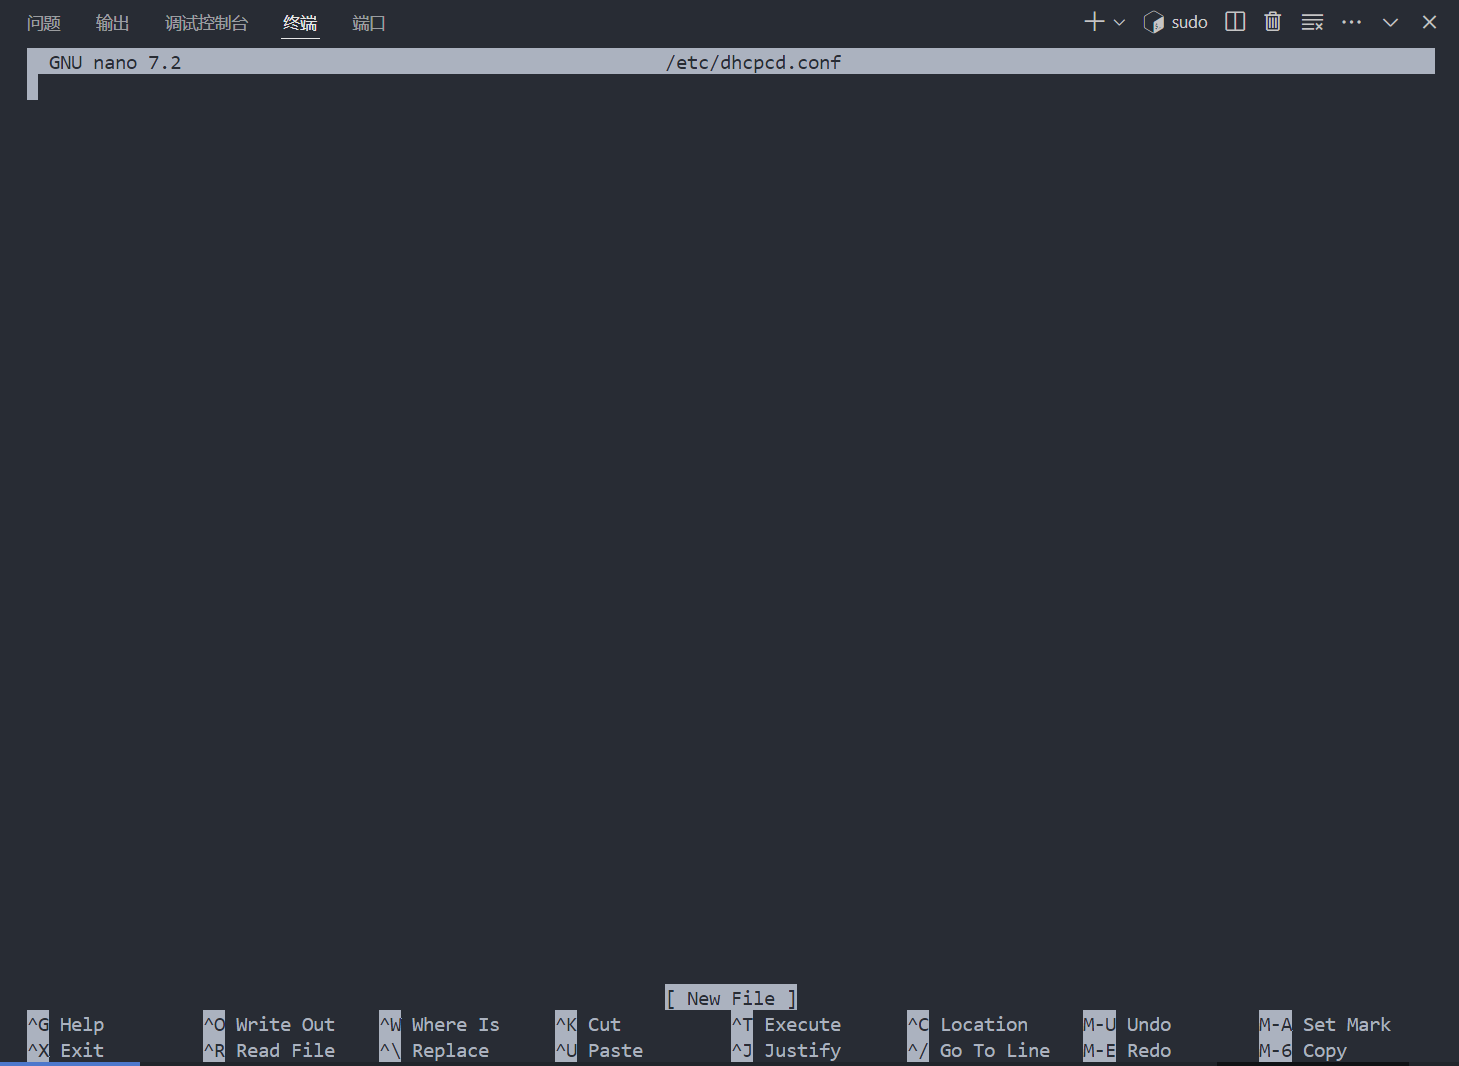Collapse the panel with the chevron down
This screenshot has height=1066, width=1459.
(x=1390, y=22)
